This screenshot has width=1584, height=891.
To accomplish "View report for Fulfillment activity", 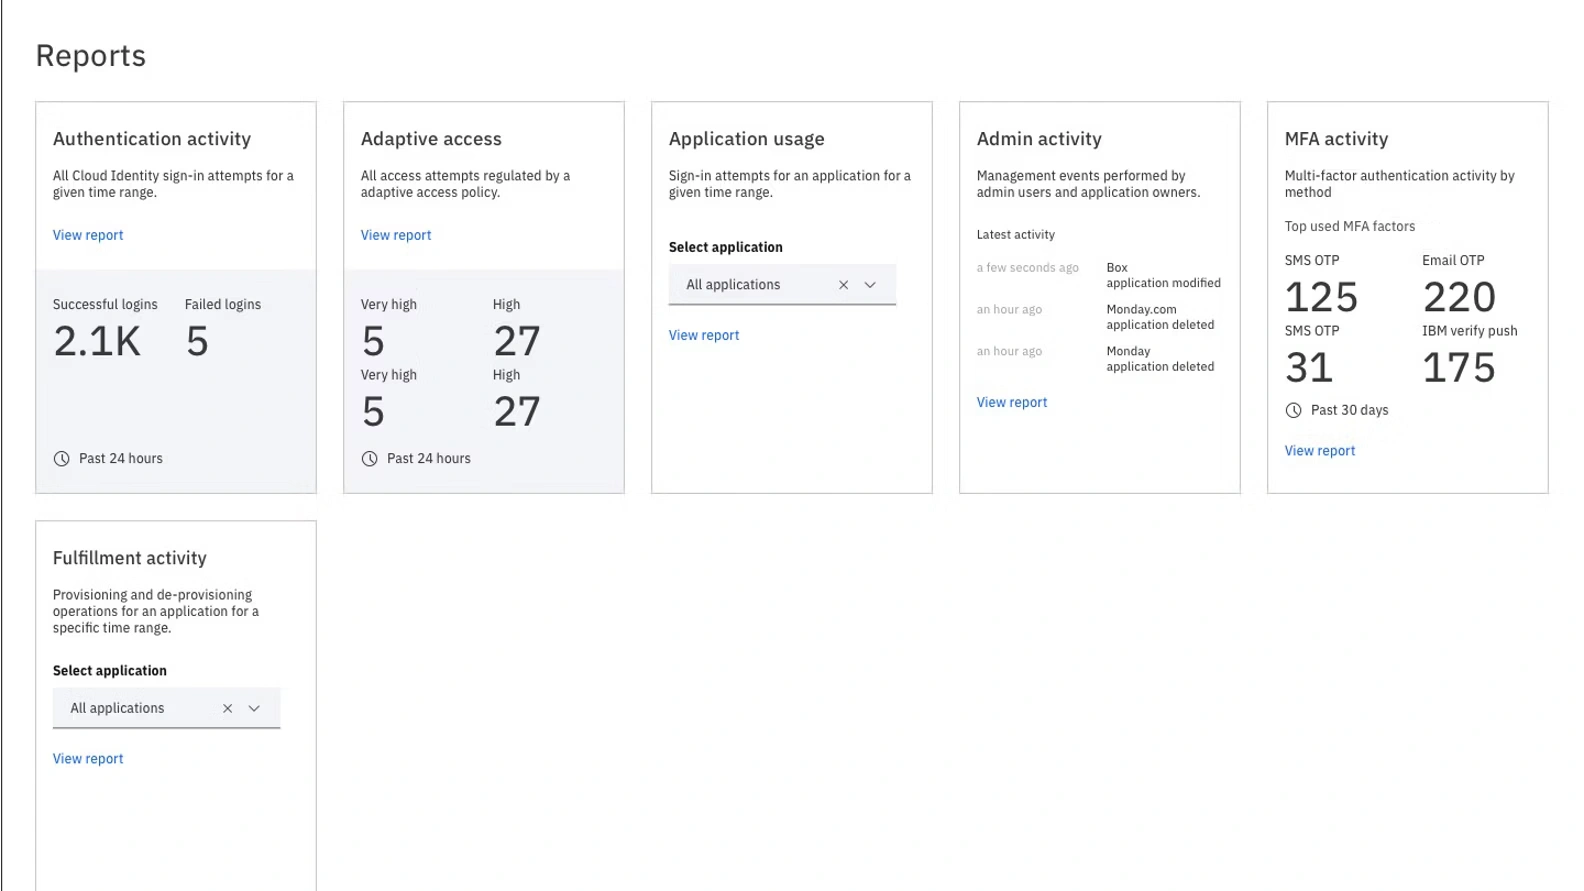I will tap(88, 759).
